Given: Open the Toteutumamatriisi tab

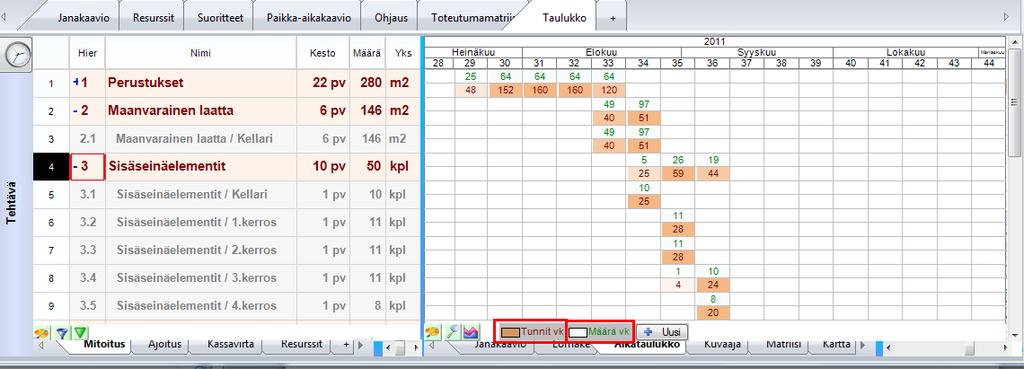Looking at the screenshot, I should pyautogui.click(x=473, y=18).
